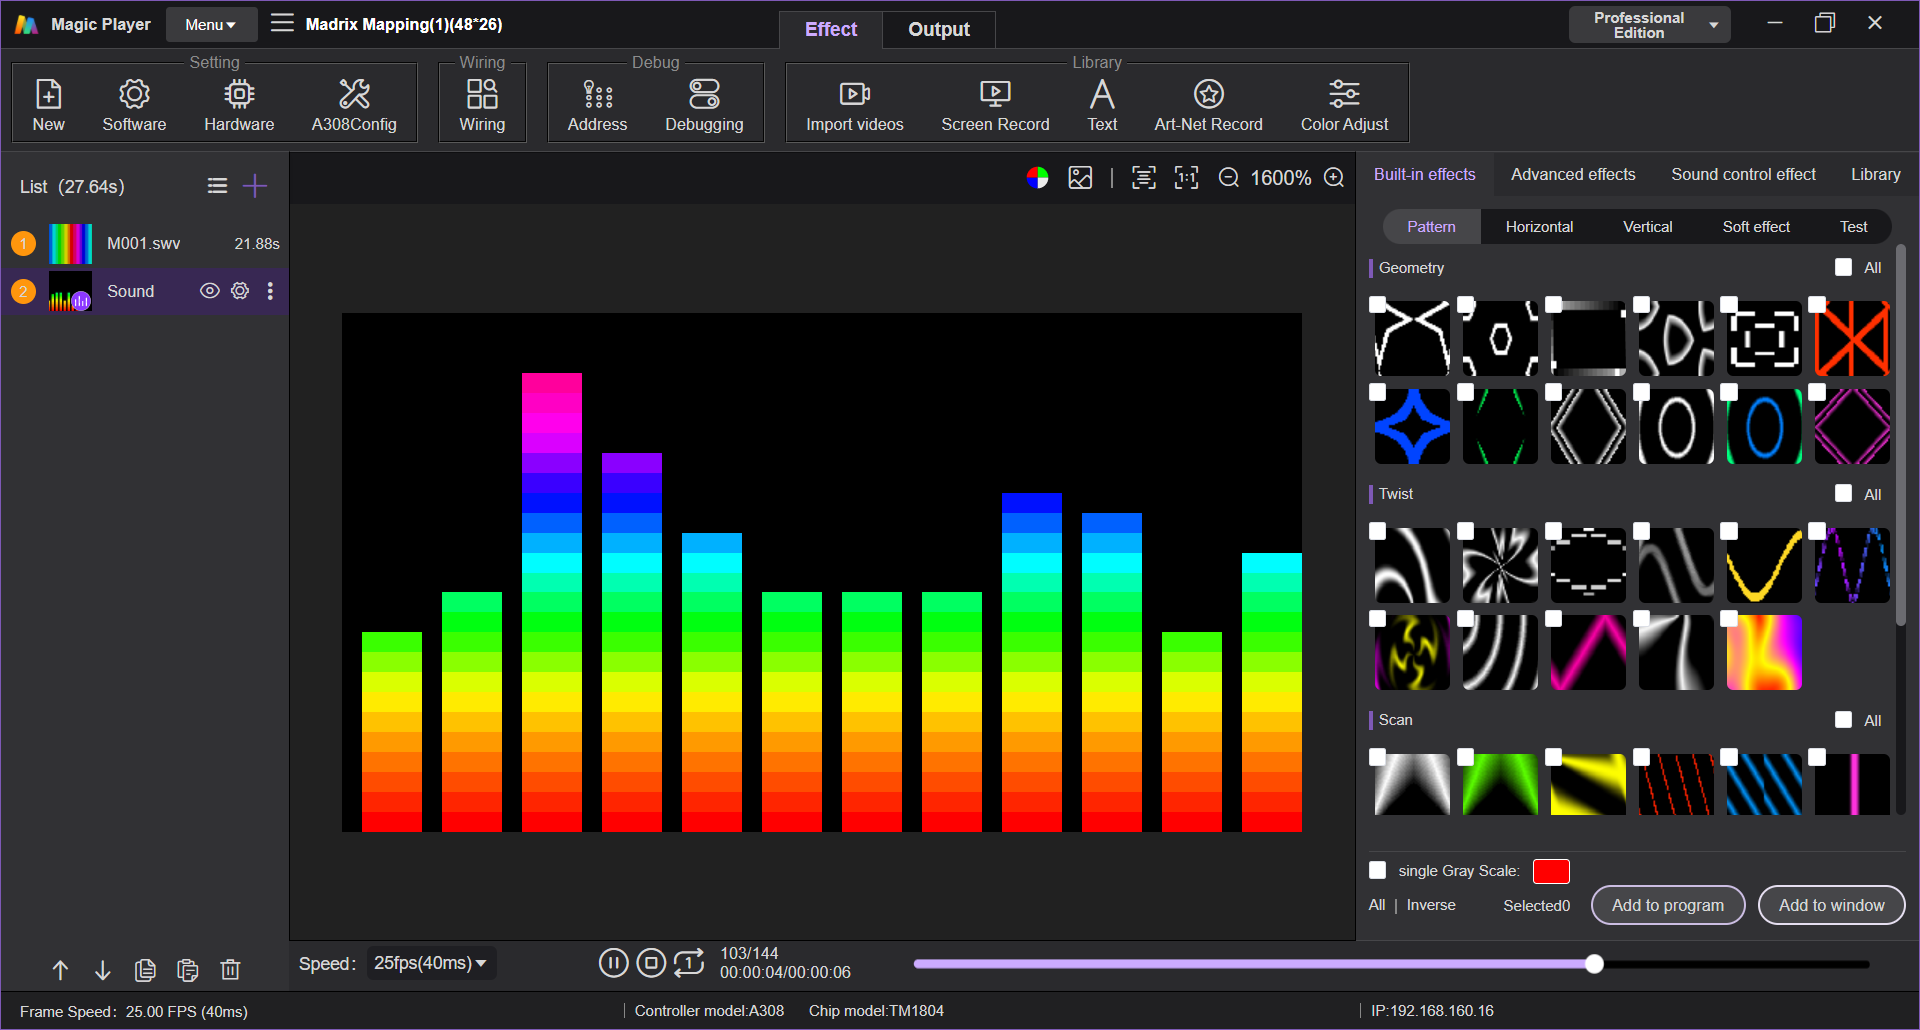The height and width of the screenshot is (1030, 1920).
Task: Select the Soft effect category
Action: coord(1756,227)
